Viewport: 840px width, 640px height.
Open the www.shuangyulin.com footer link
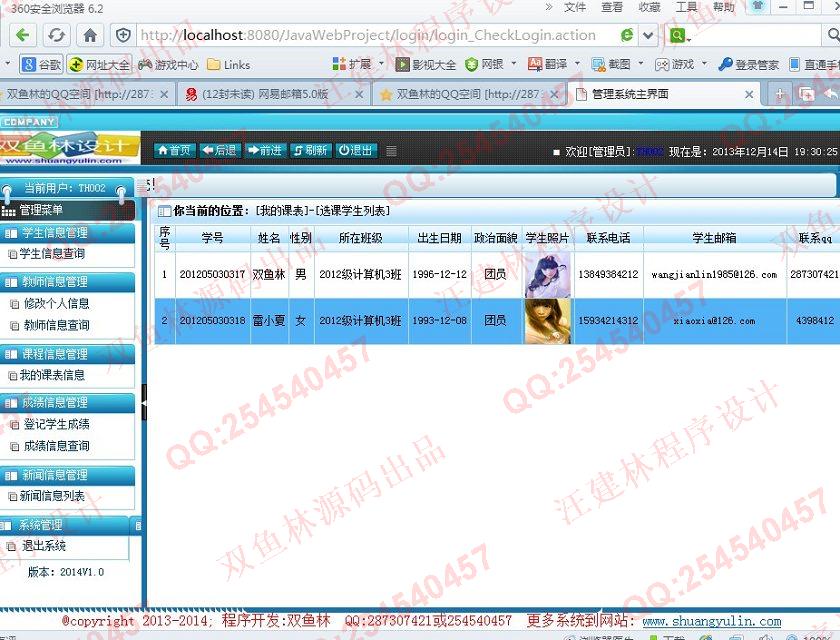pyautogui.click(x=711, y=621)
